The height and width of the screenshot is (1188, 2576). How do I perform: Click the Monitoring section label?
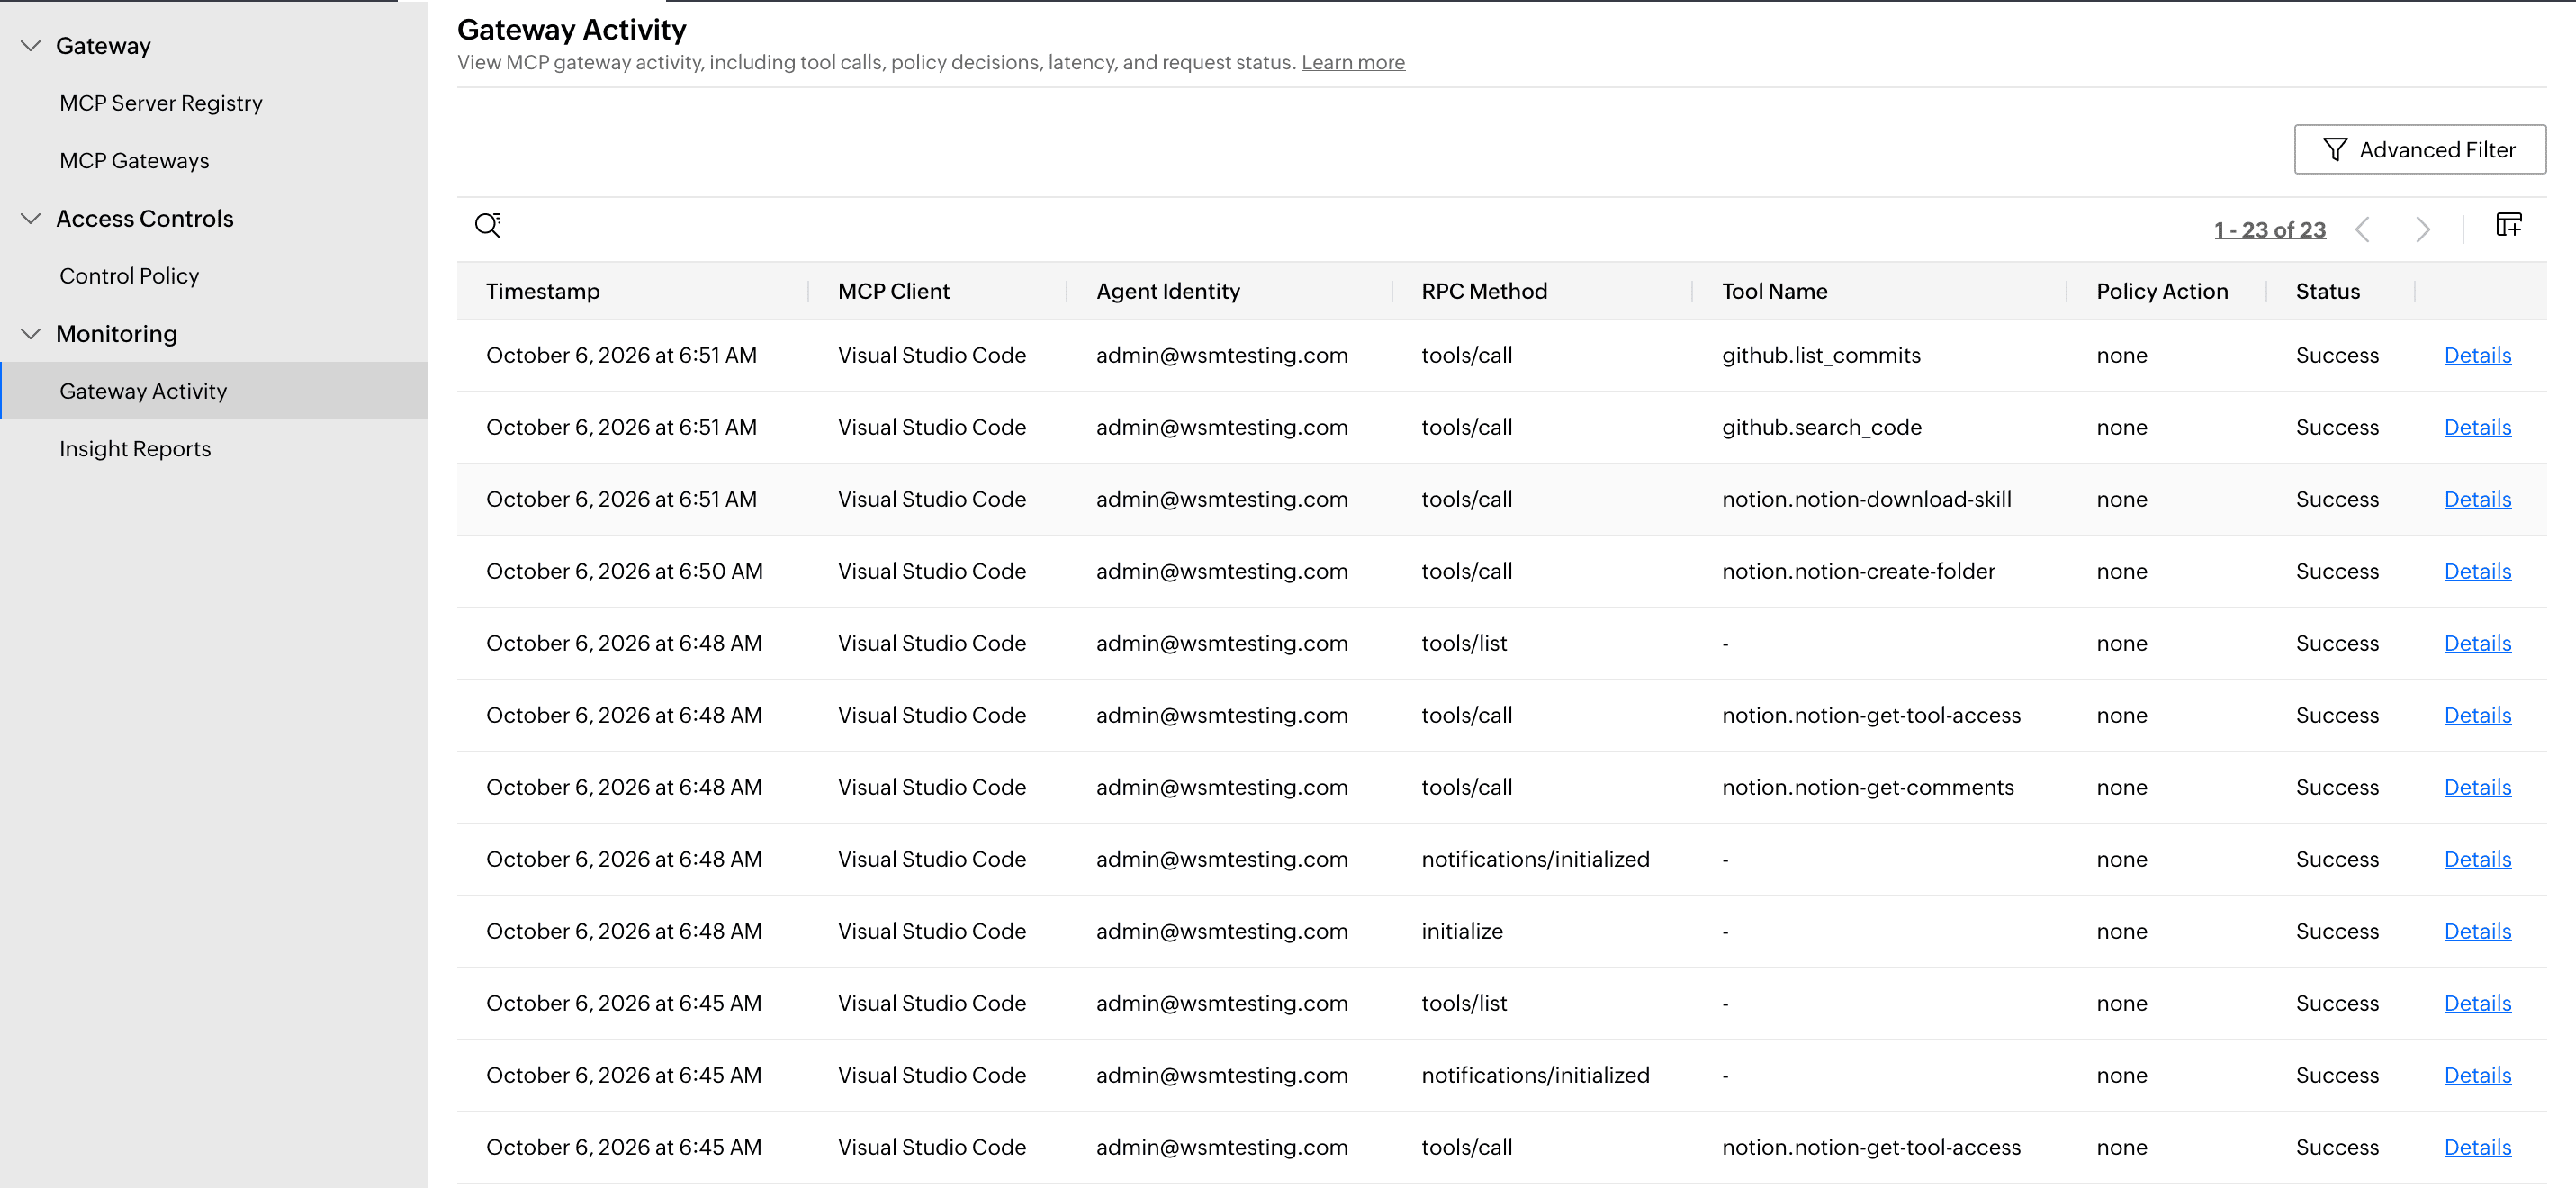coord(116,334)
